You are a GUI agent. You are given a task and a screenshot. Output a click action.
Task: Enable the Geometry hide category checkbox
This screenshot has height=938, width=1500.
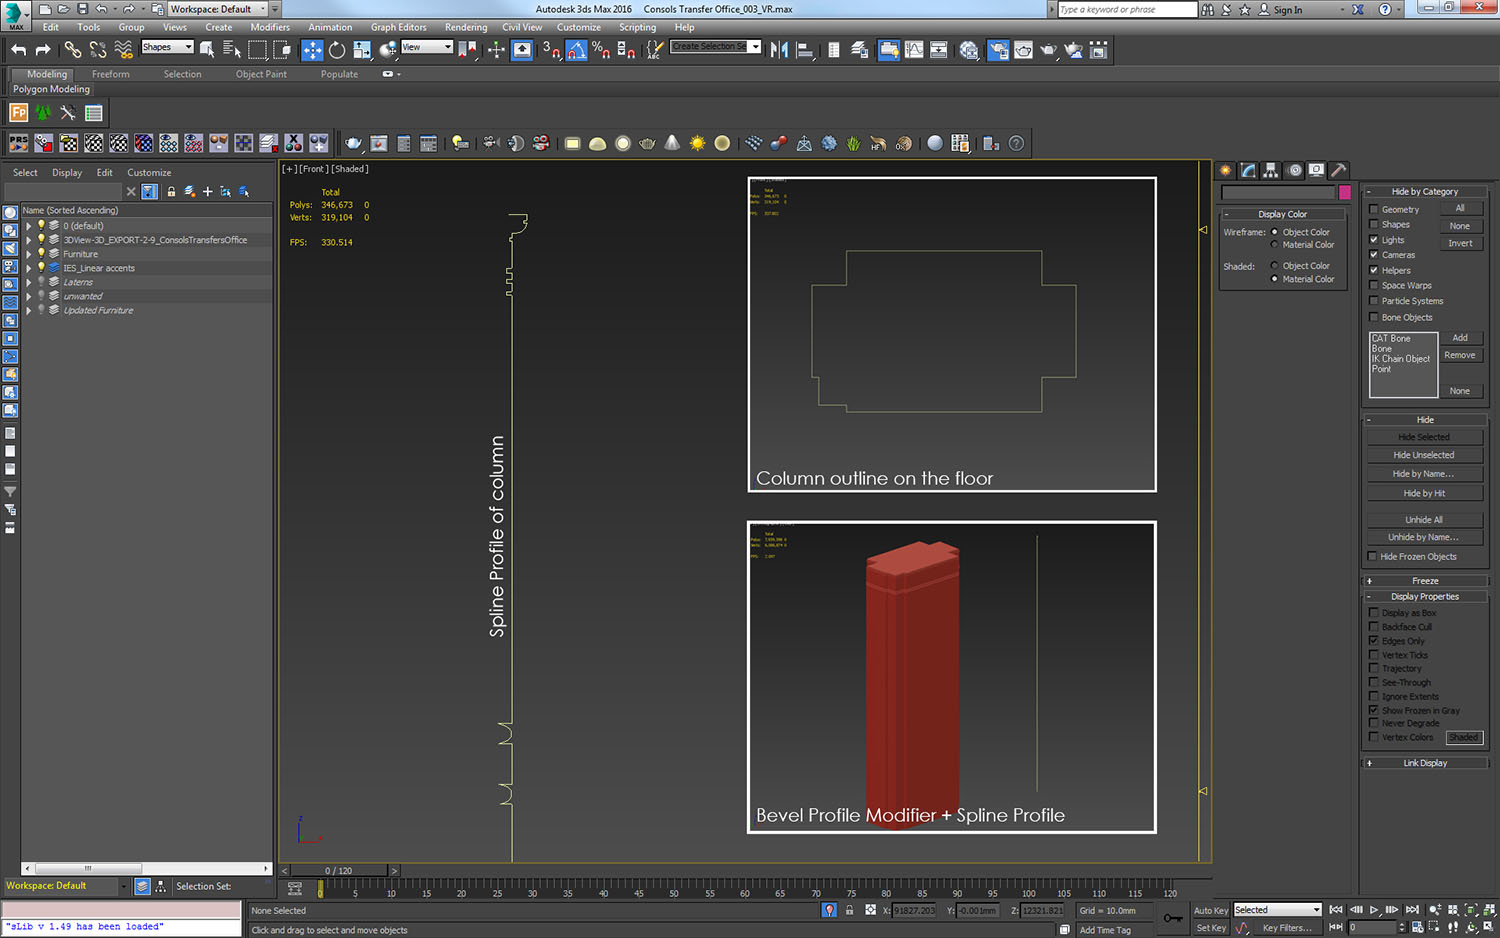(1374, 210)
